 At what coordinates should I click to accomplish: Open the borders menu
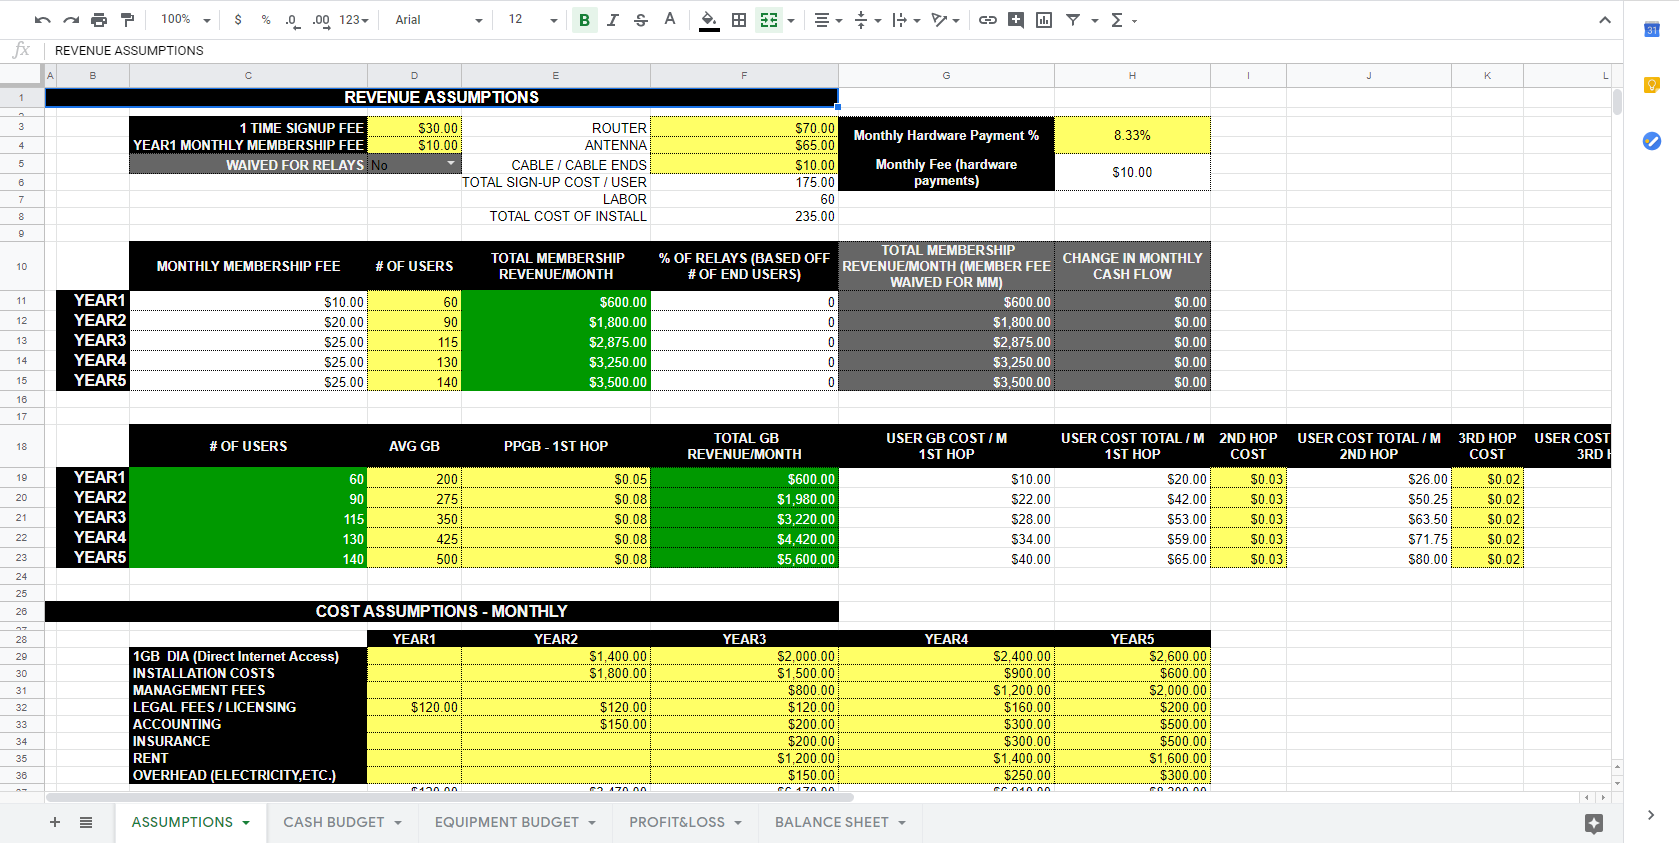pos(739,20)
